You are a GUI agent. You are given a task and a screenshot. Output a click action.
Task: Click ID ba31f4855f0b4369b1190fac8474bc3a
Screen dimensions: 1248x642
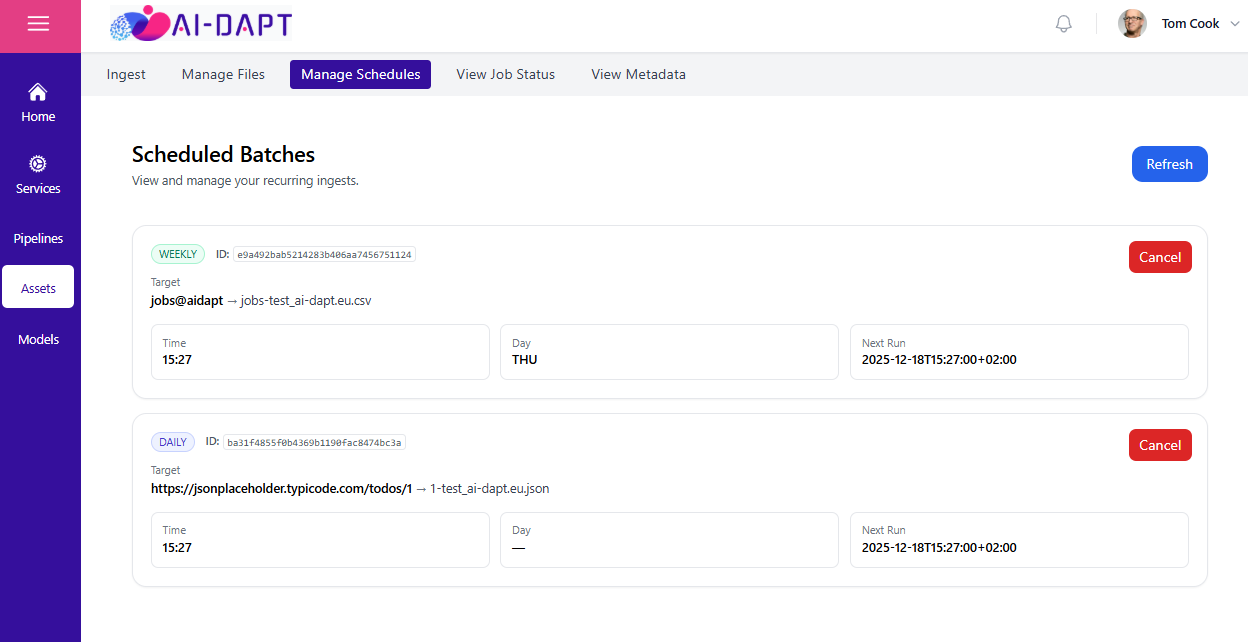pos(314,443)
